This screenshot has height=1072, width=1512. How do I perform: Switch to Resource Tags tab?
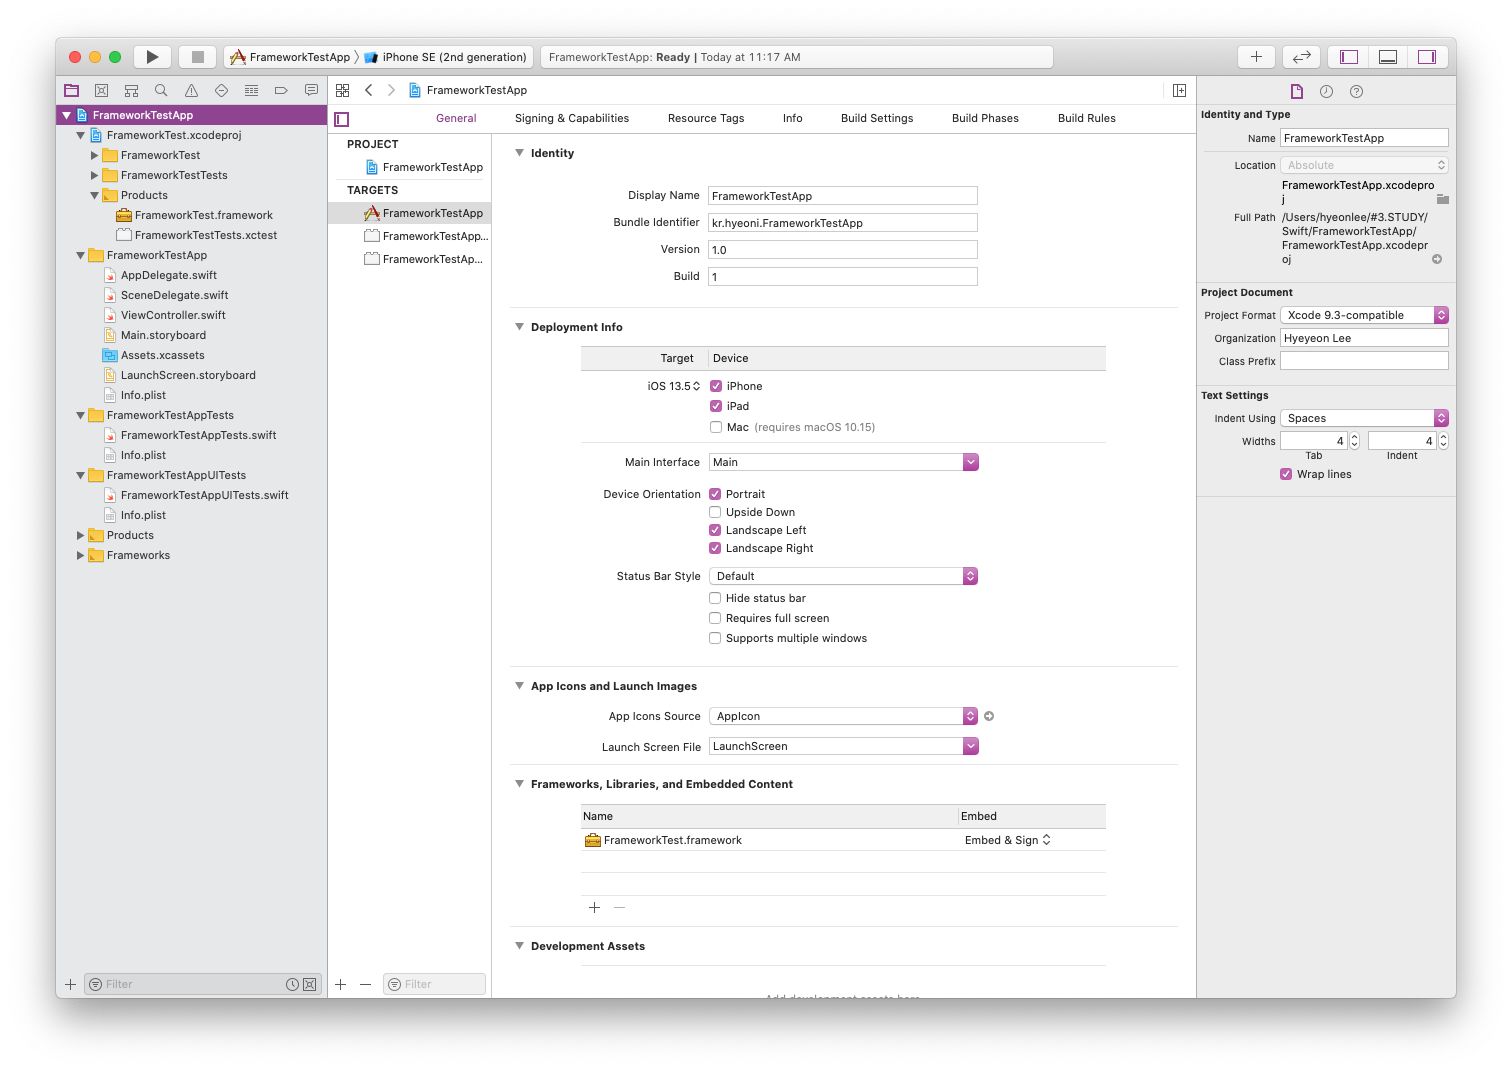pyautogui.click(x=706, y=118)
